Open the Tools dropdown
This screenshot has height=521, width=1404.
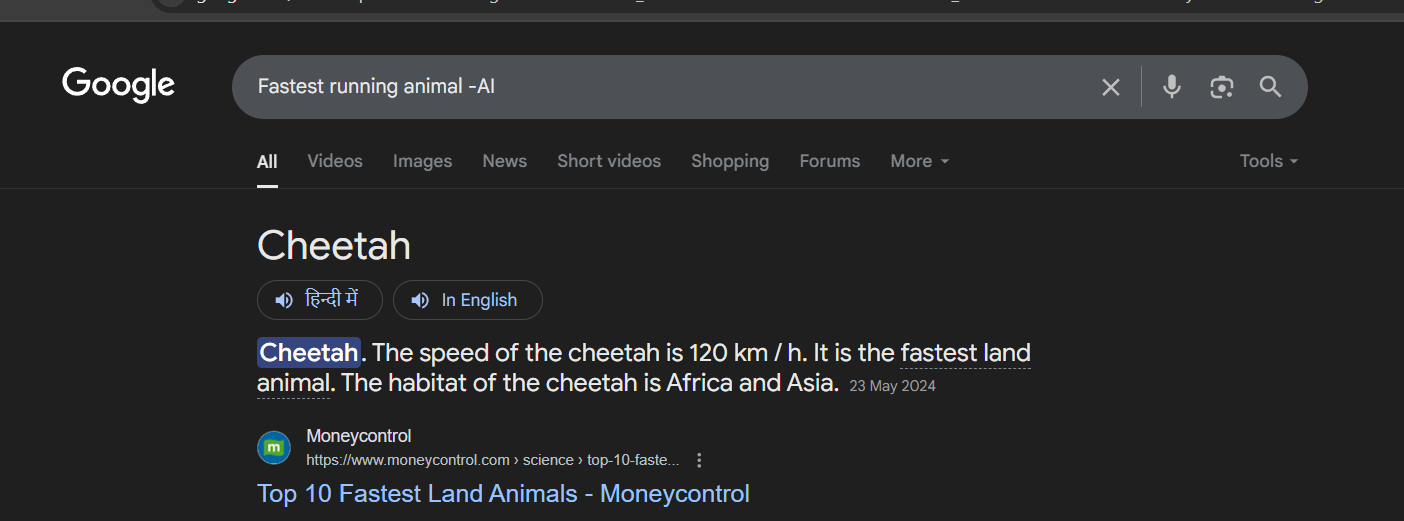1269,161
